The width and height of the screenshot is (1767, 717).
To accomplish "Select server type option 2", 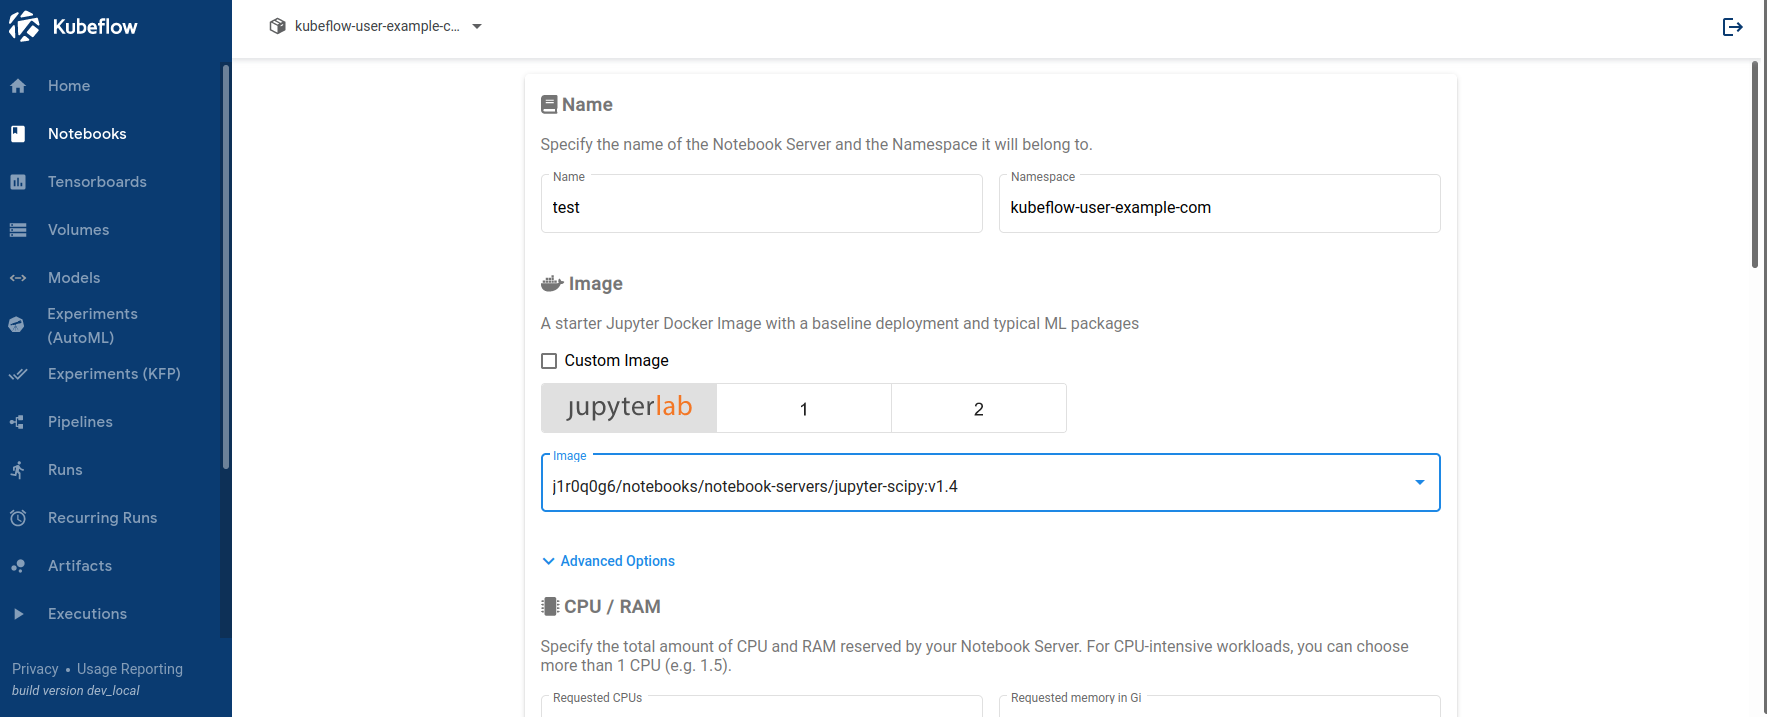I will (979, 408).
